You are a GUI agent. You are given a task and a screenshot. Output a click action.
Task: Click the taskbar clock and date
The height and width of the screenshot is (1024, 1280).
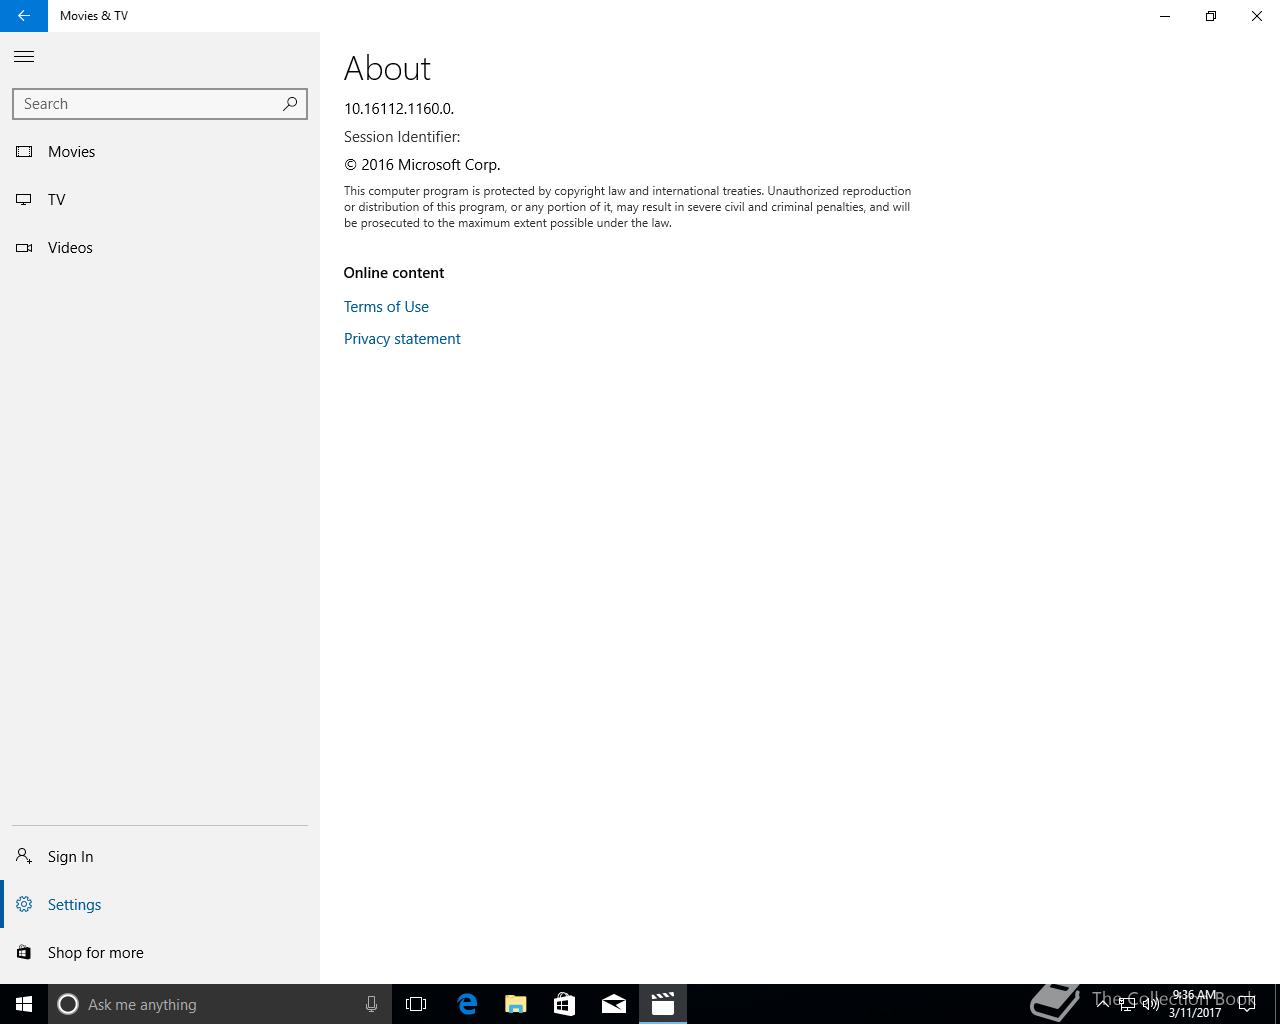tap(1195, 1004)
